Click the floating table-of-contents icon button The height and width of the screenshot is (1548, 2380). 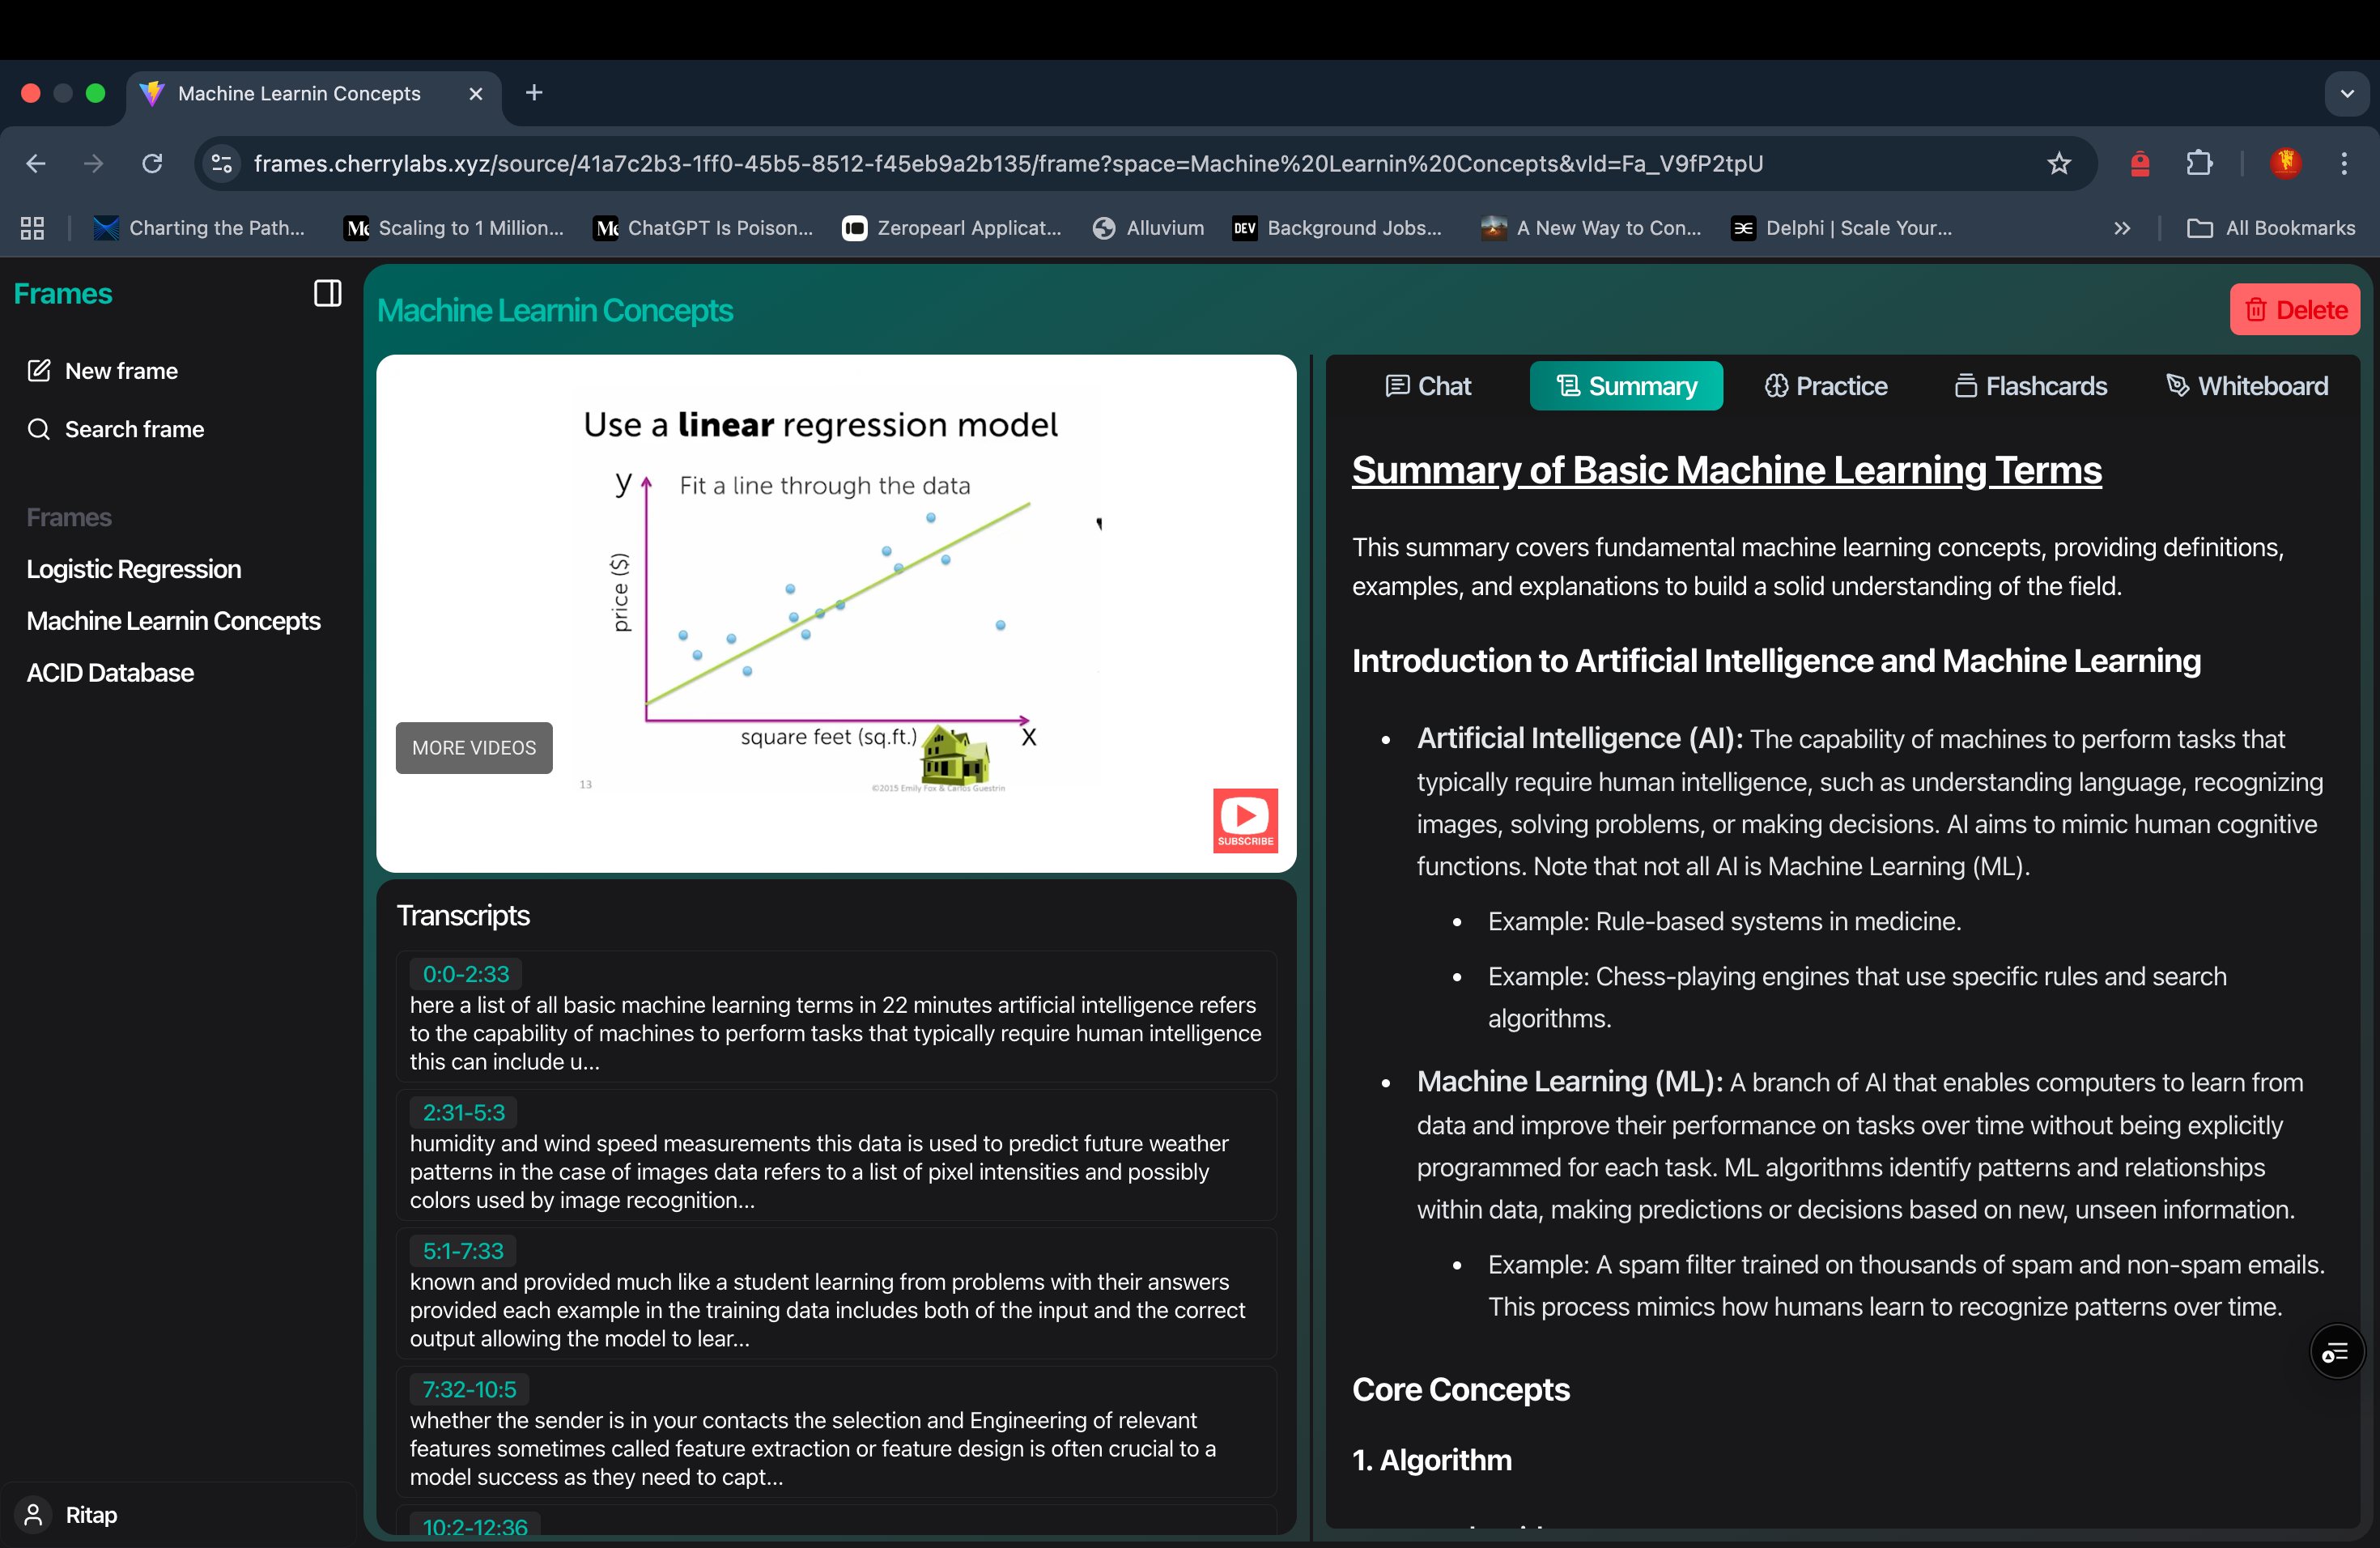[2336, 1352]
